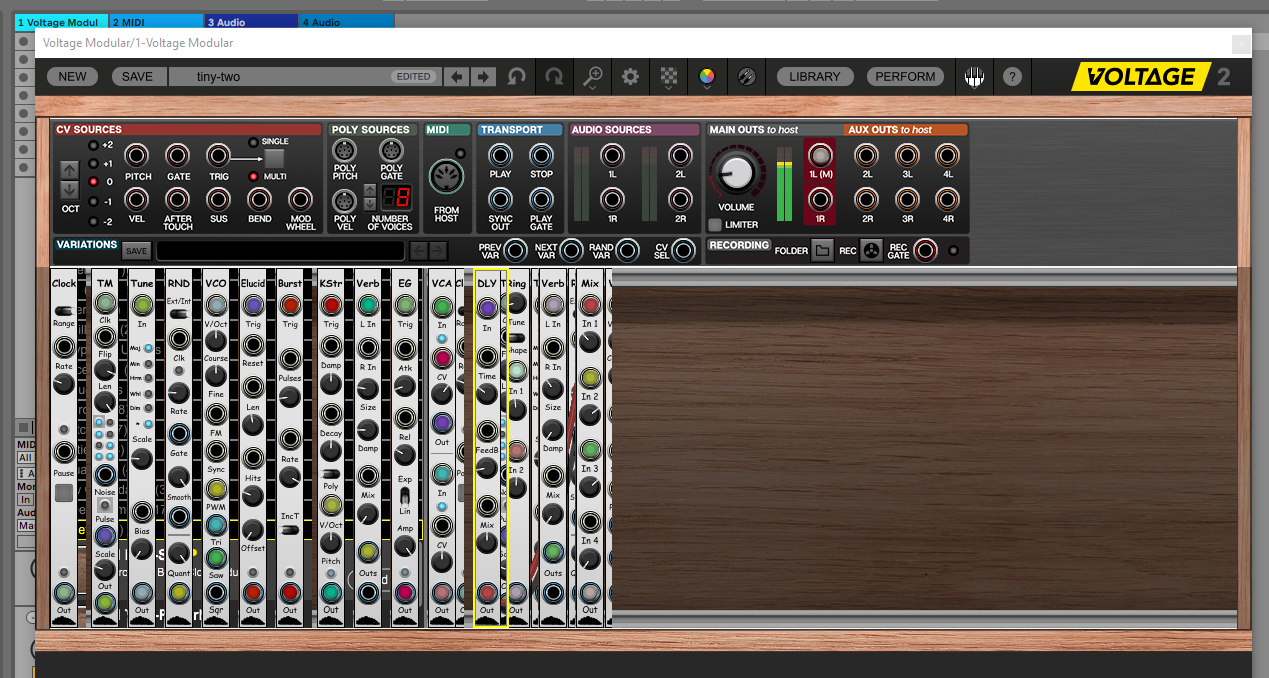Redo the last undone edit
This screenshot has width=1269, height=678.
coord(554,76)
